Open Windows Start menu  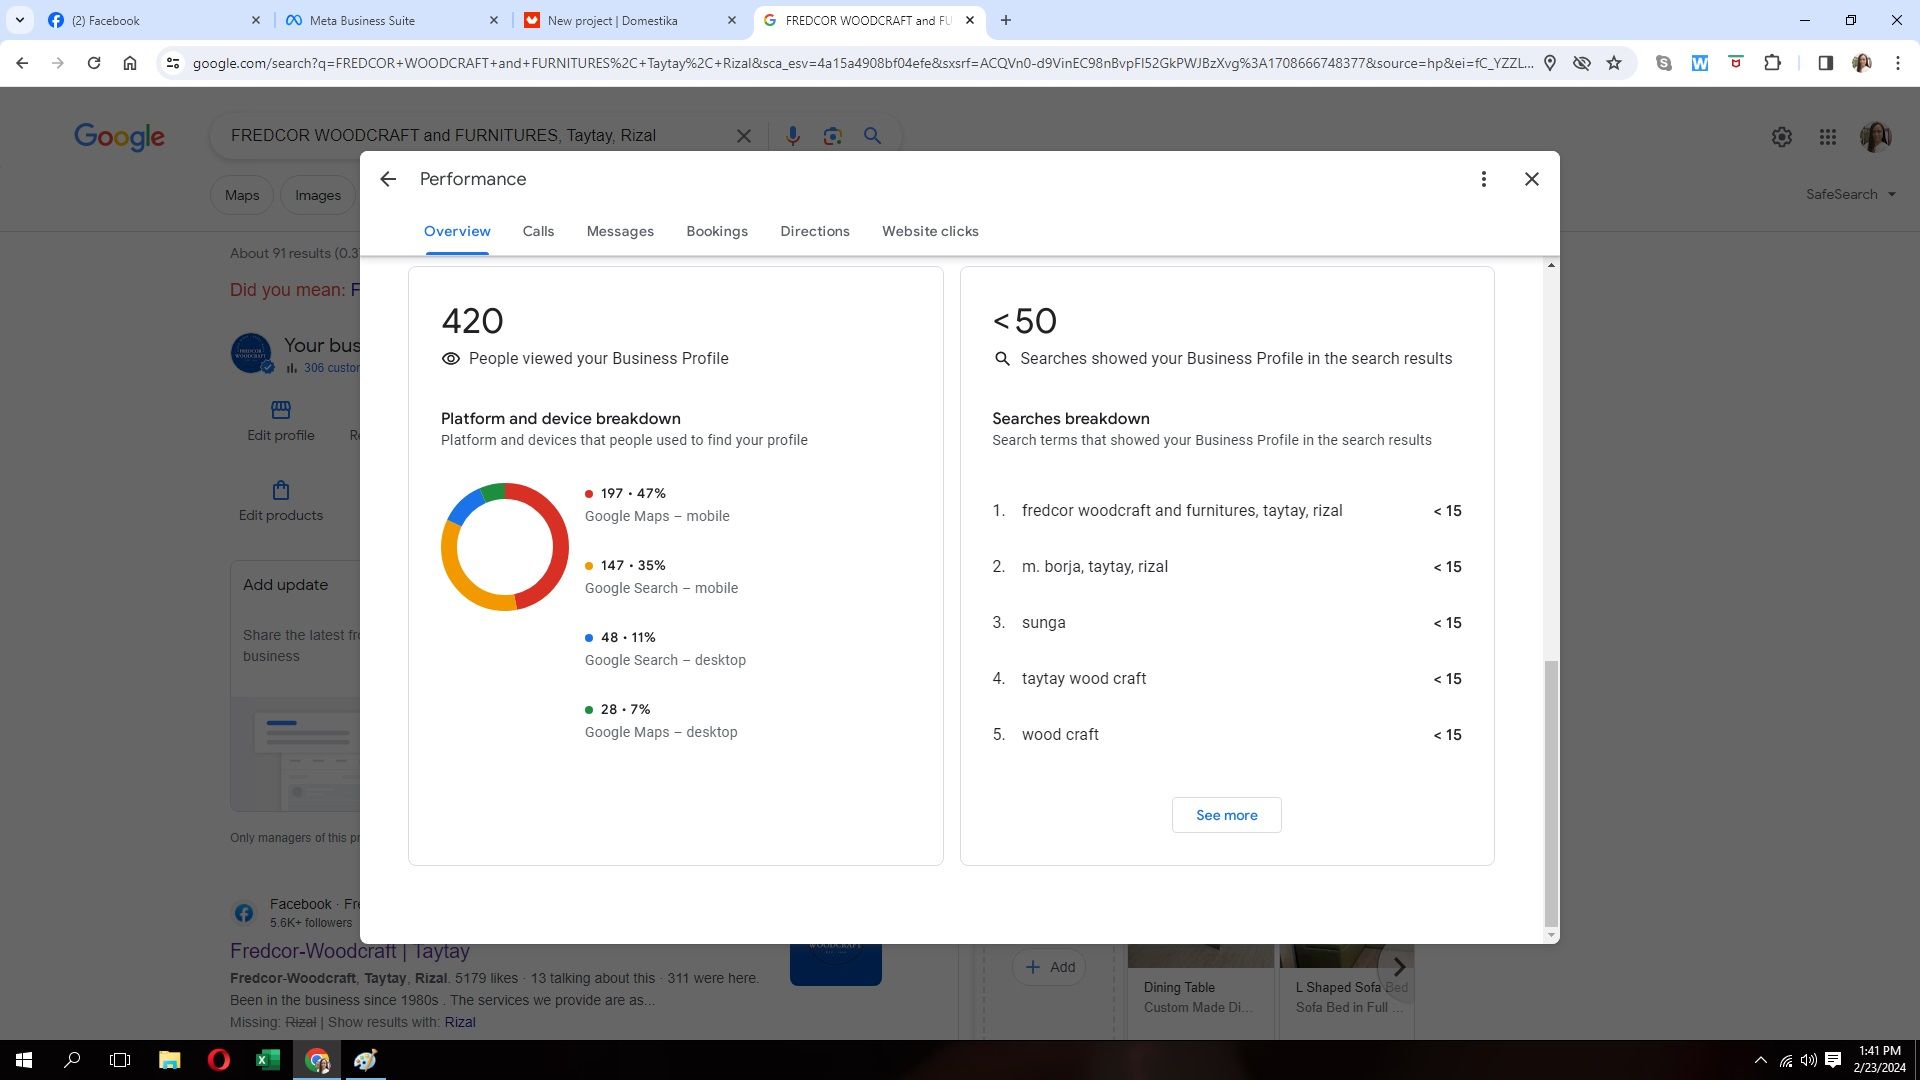click(24, 1060)
